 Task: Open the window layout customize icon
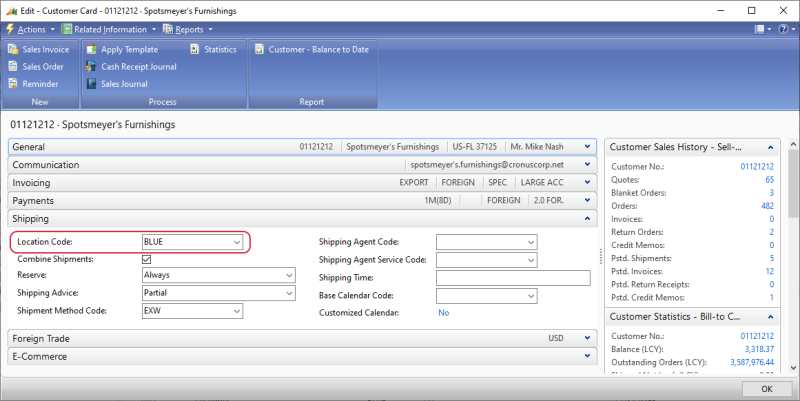[x=760, y=30]
